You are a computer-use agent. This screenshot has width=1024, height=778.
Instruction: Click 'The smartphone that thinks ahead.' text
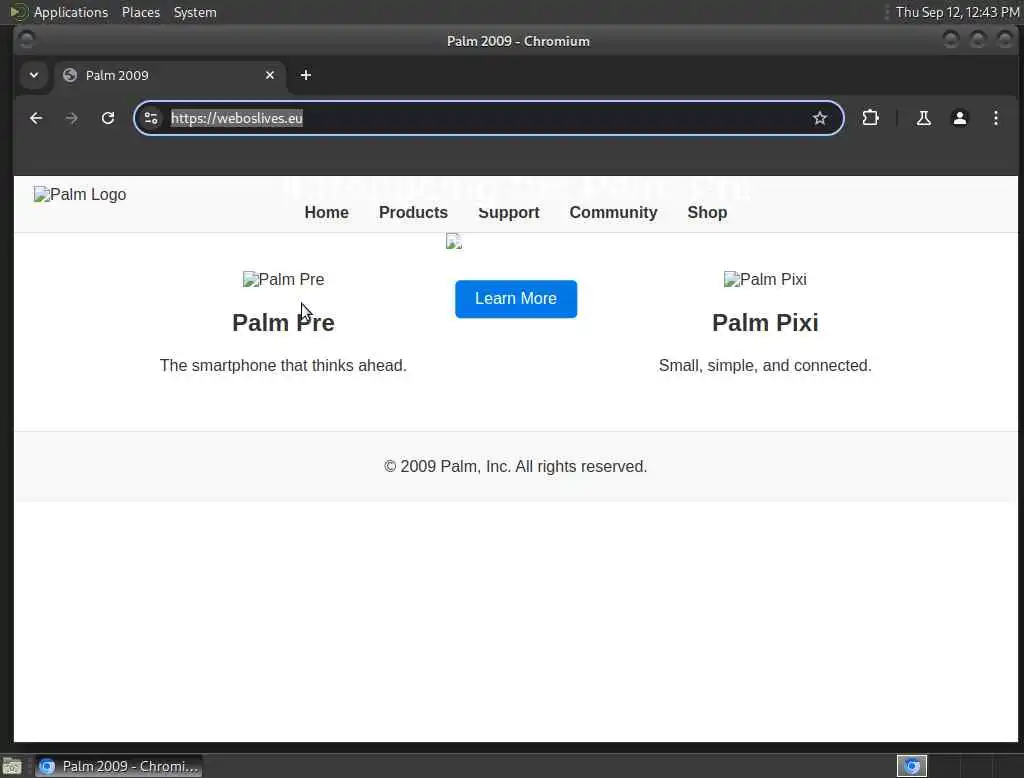(283, 365)
